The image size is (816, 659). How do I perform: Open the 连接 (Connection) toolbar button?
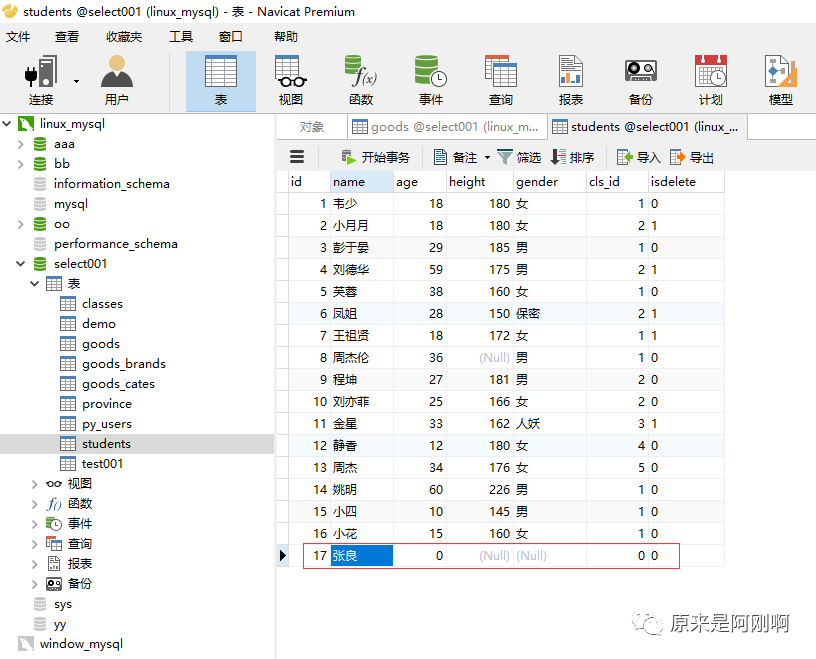(x=41, y=81)
